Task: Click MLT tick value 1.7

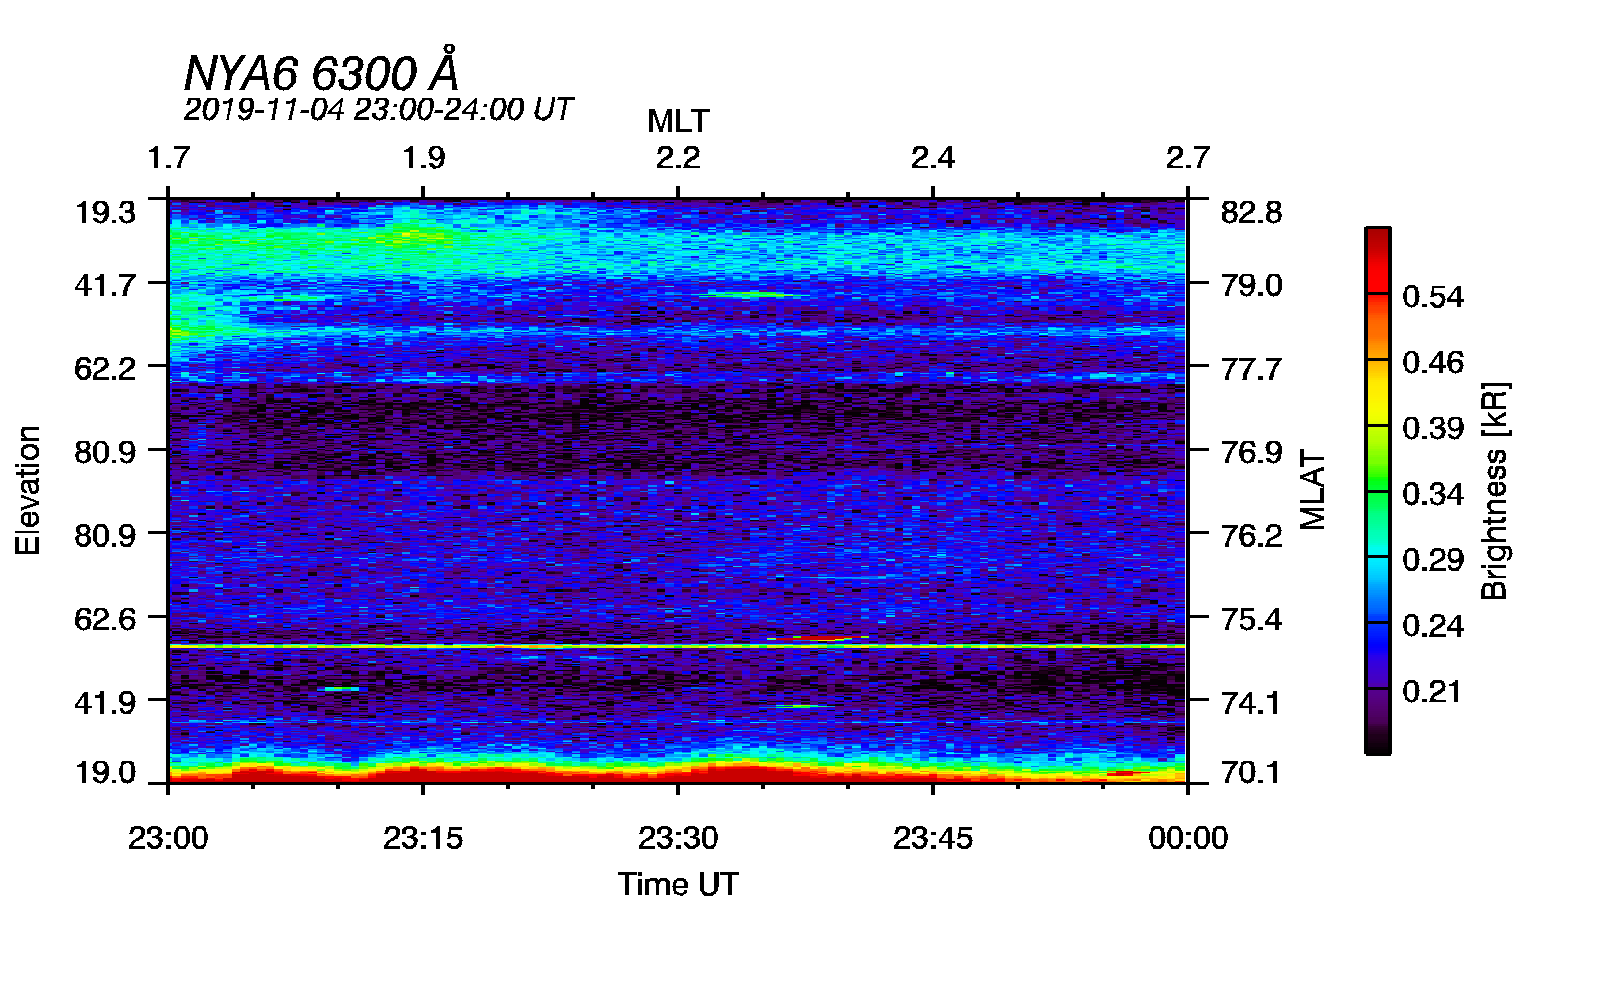Action: click(x=168, y=157)
